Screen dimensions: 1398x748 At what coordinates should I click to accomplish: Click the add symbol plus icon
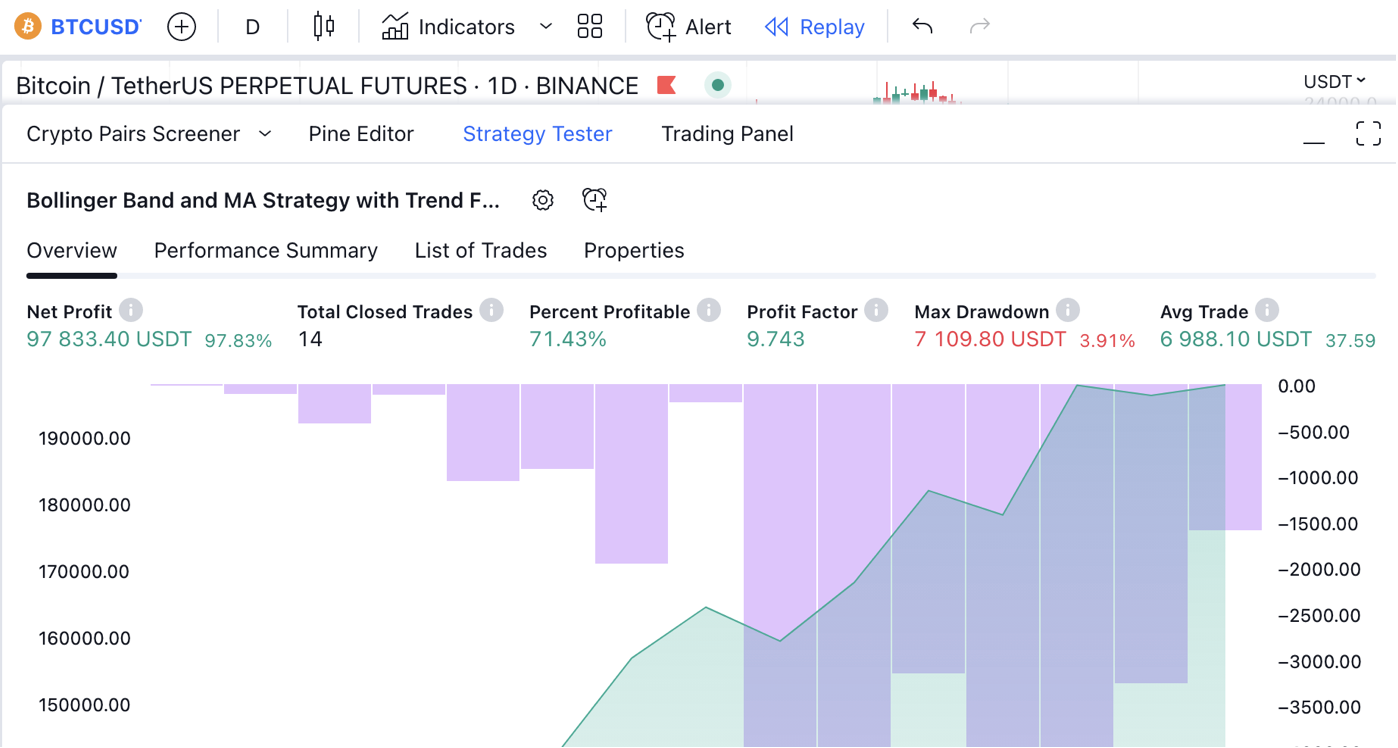(181, 27)
